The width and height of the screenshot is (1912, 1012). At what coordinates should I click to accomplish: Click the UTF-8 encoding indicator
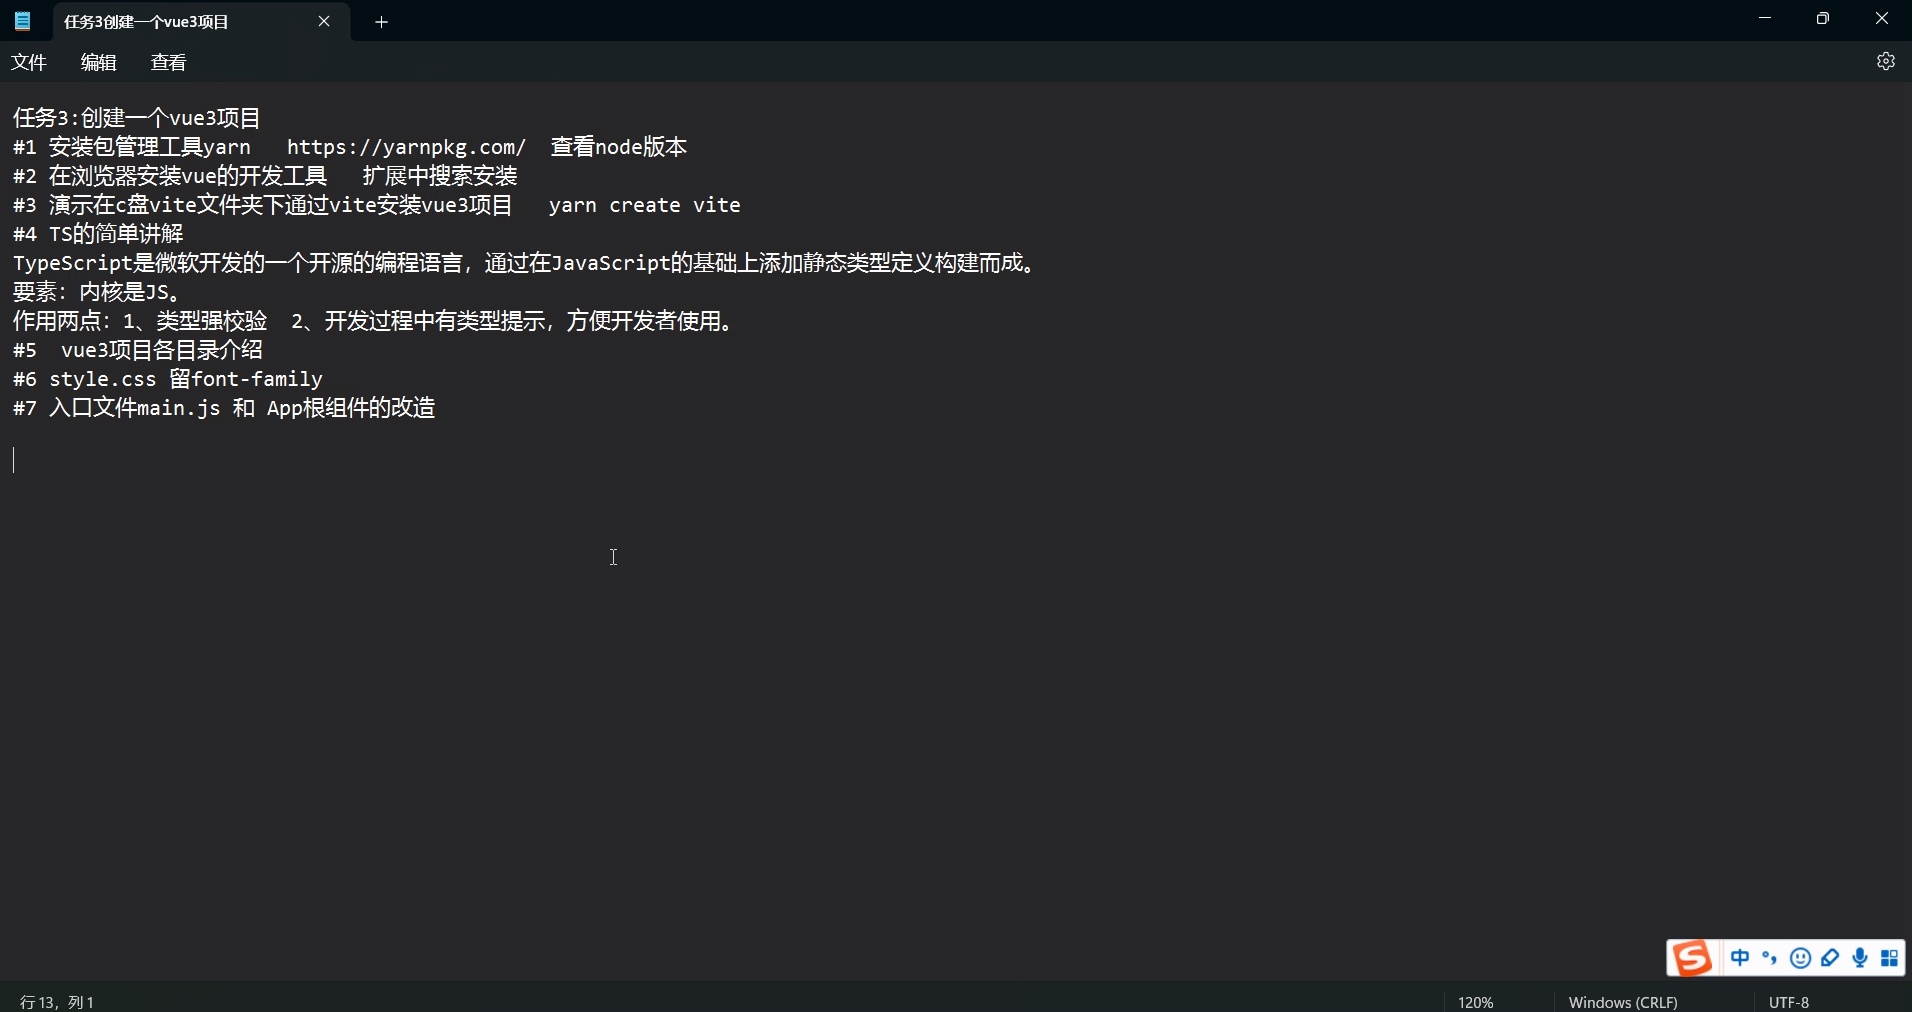coord(1789,1001)
